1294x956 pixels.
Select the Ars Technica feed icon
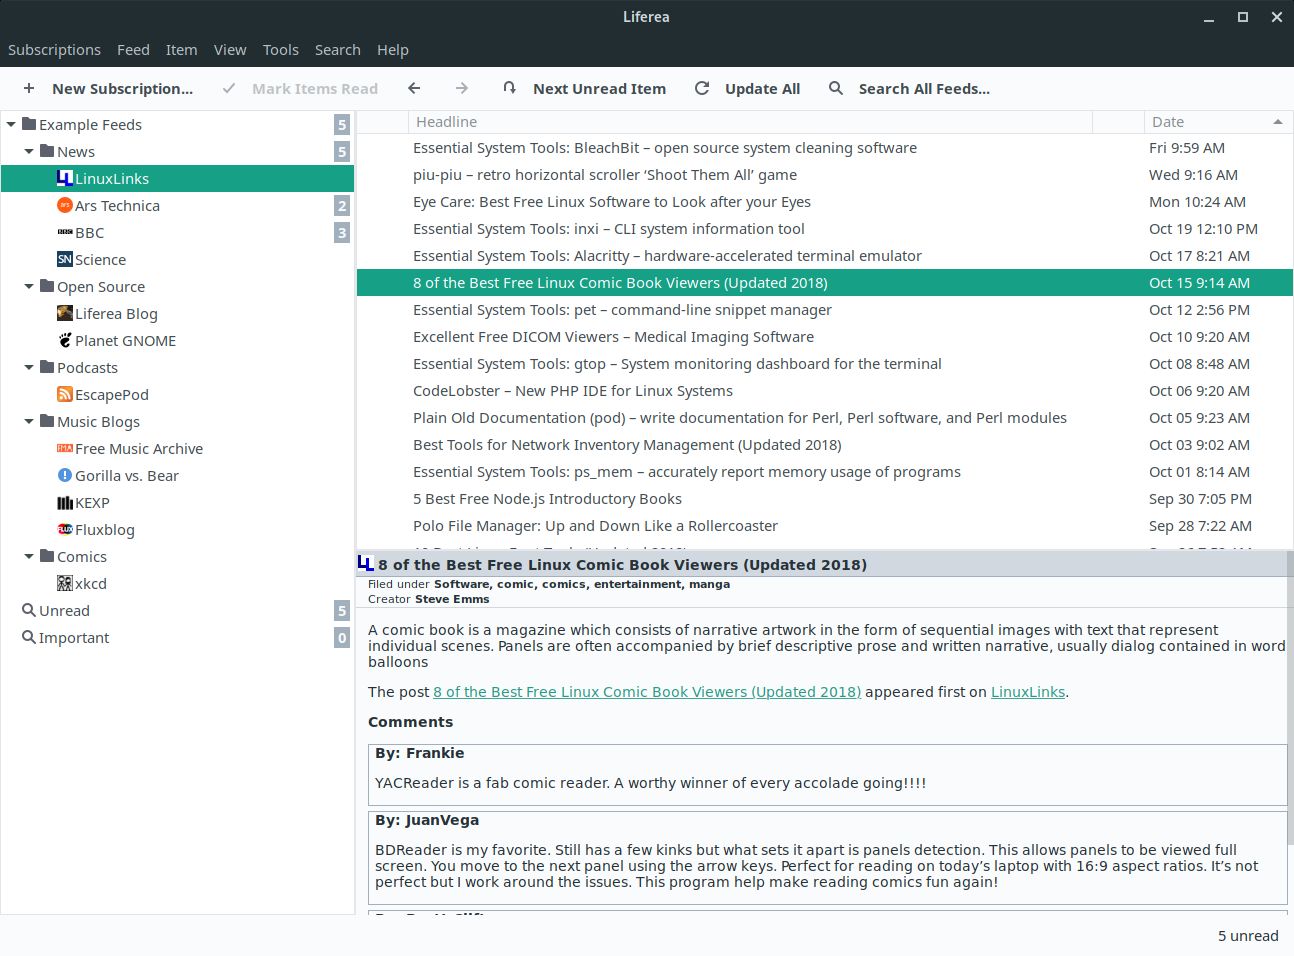65,205
